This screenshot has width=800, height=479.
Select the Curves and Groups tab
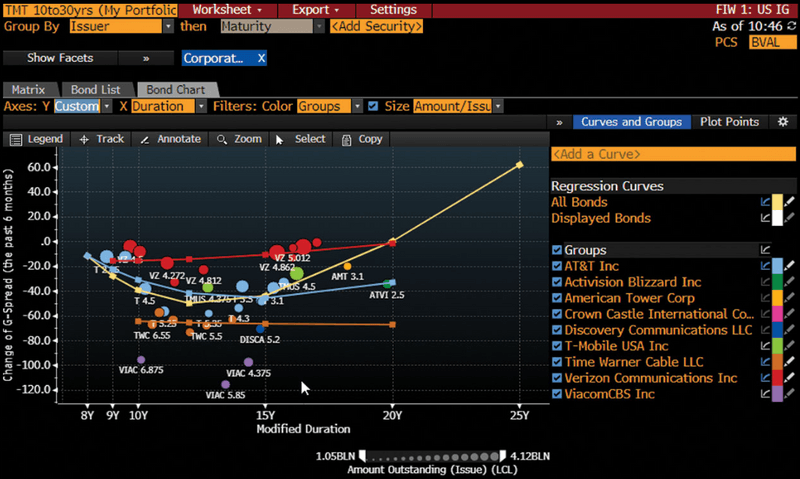[x=632, y=122]
